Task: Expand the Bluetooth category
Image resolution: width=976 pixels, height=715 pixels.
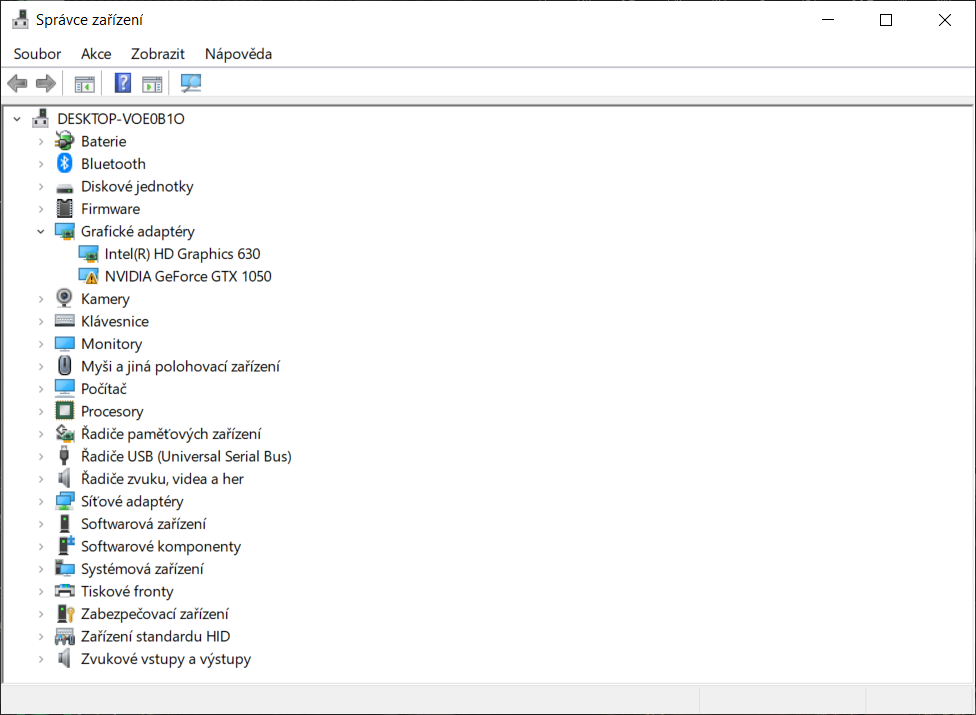Action: 41,164
